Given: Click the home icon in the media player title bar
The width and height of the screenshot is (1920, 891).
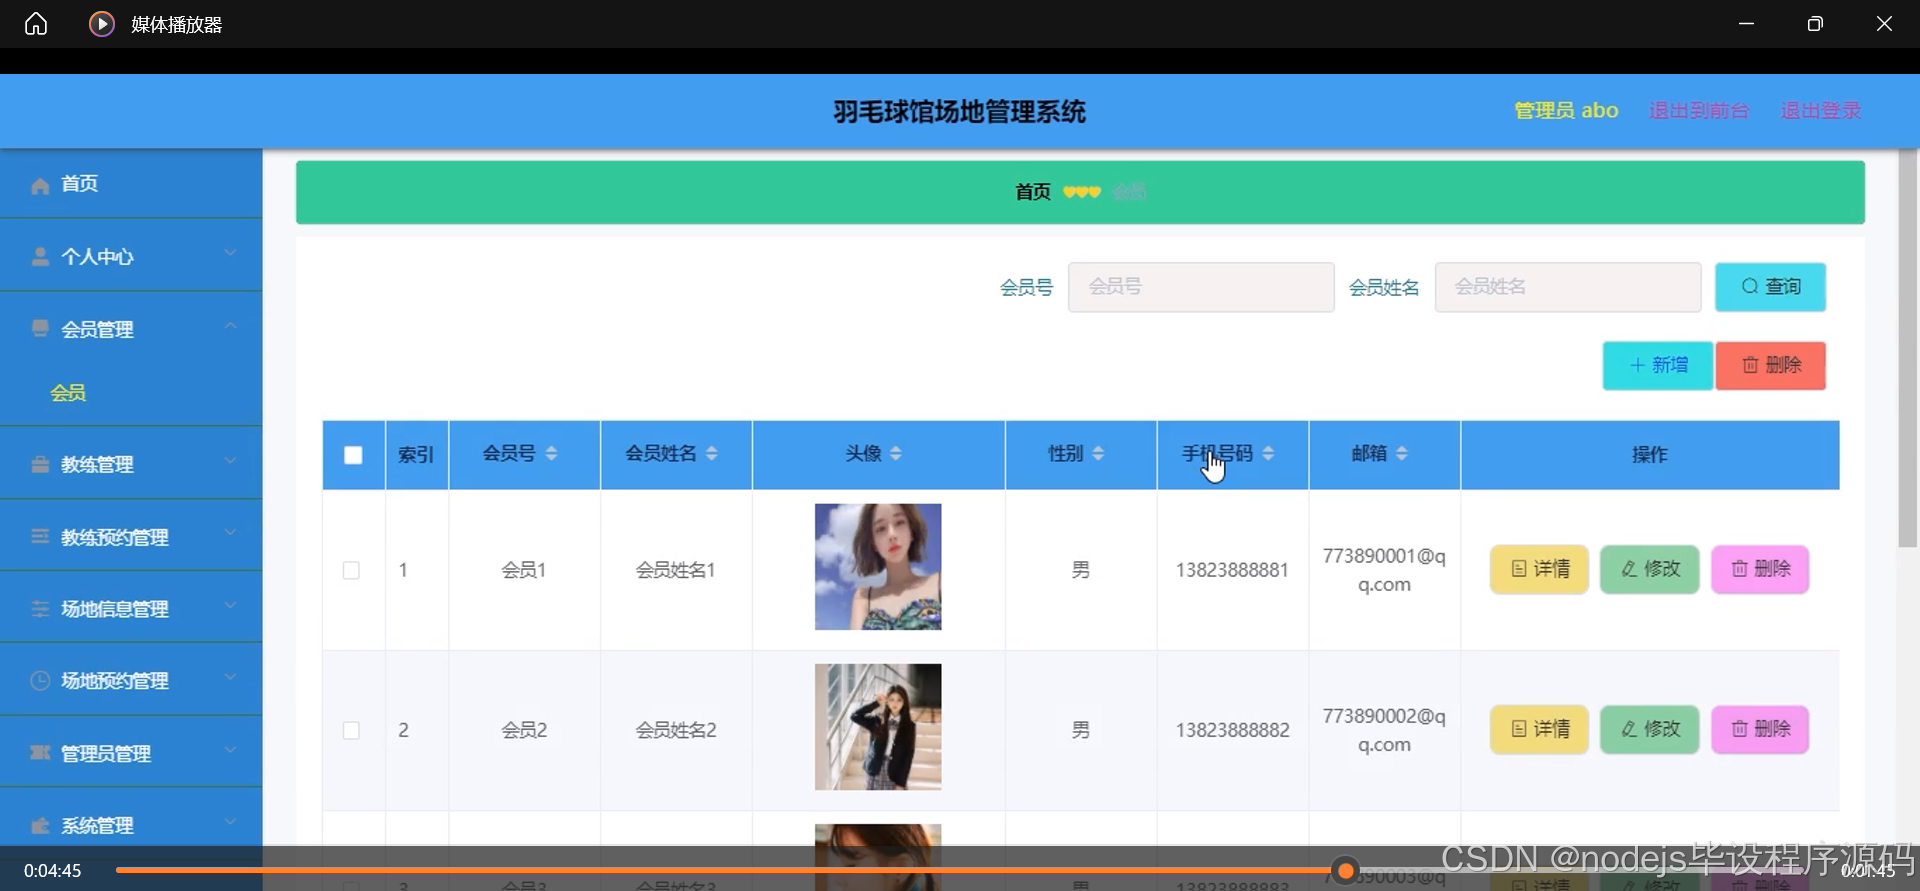Looking at the screenshot, I should click(x=36, y=24).
